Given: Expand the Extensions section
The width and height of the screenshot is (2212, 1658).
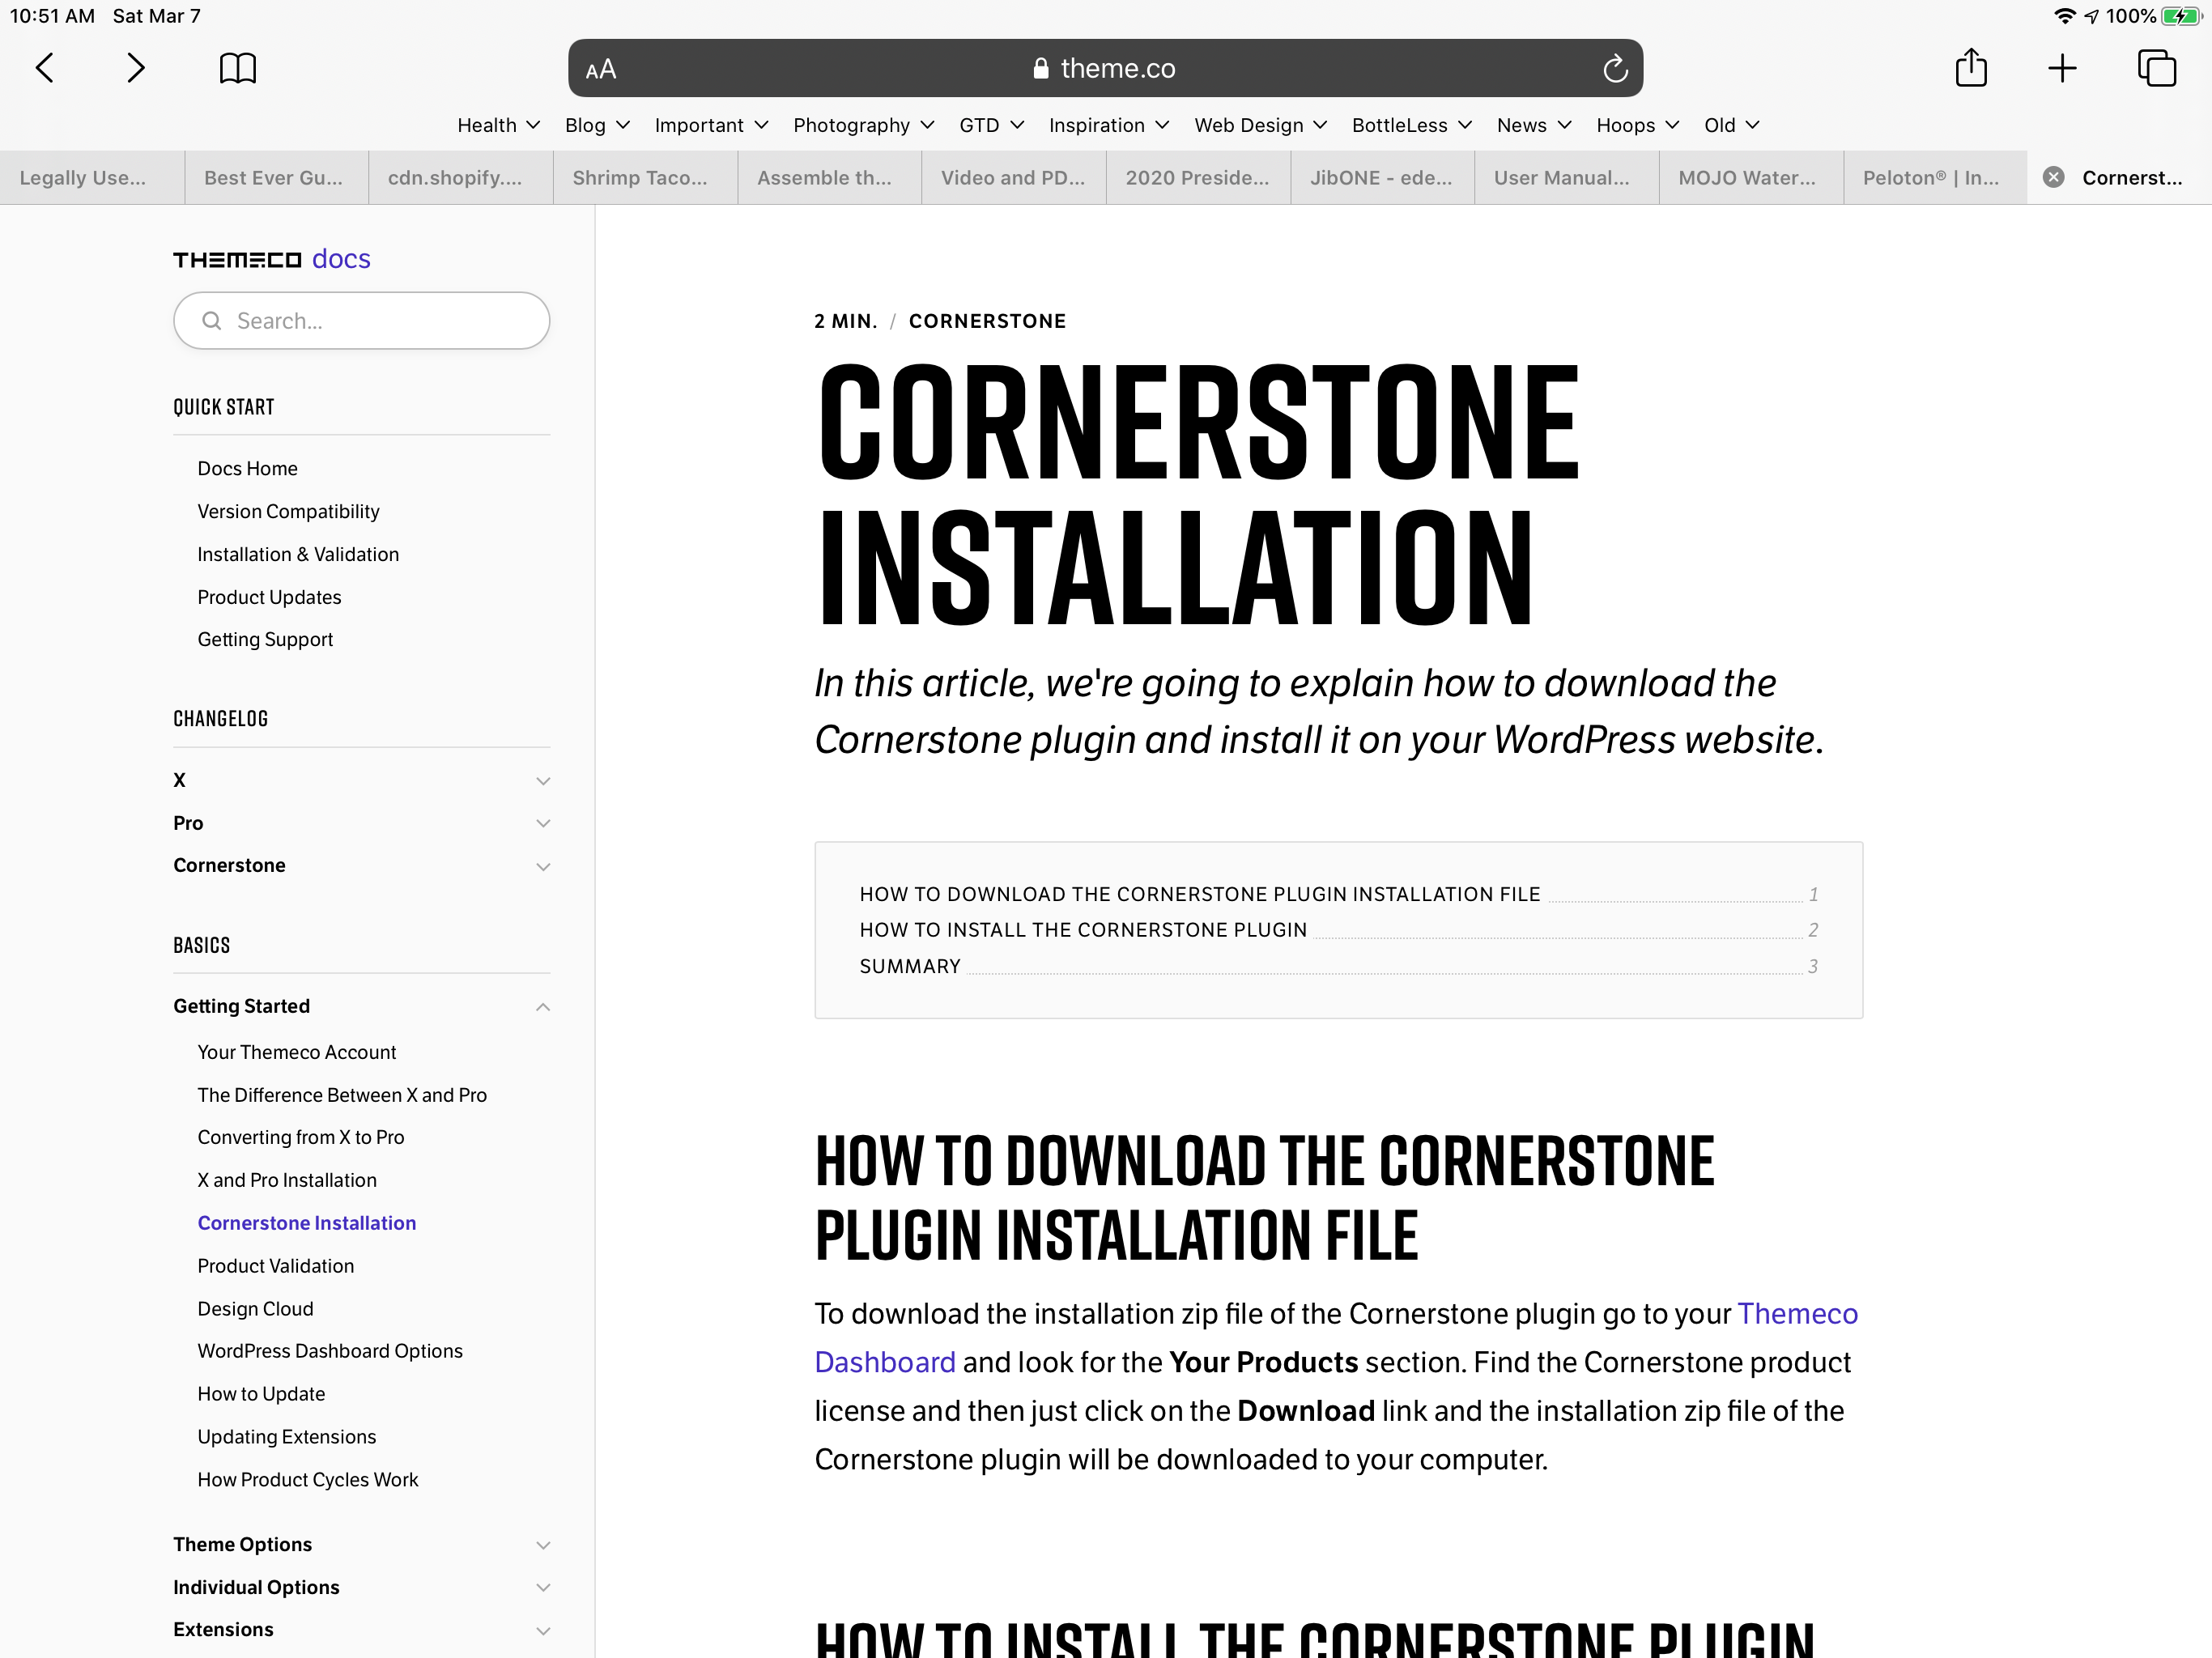Looking at the screenshot, I should 361,1629.
